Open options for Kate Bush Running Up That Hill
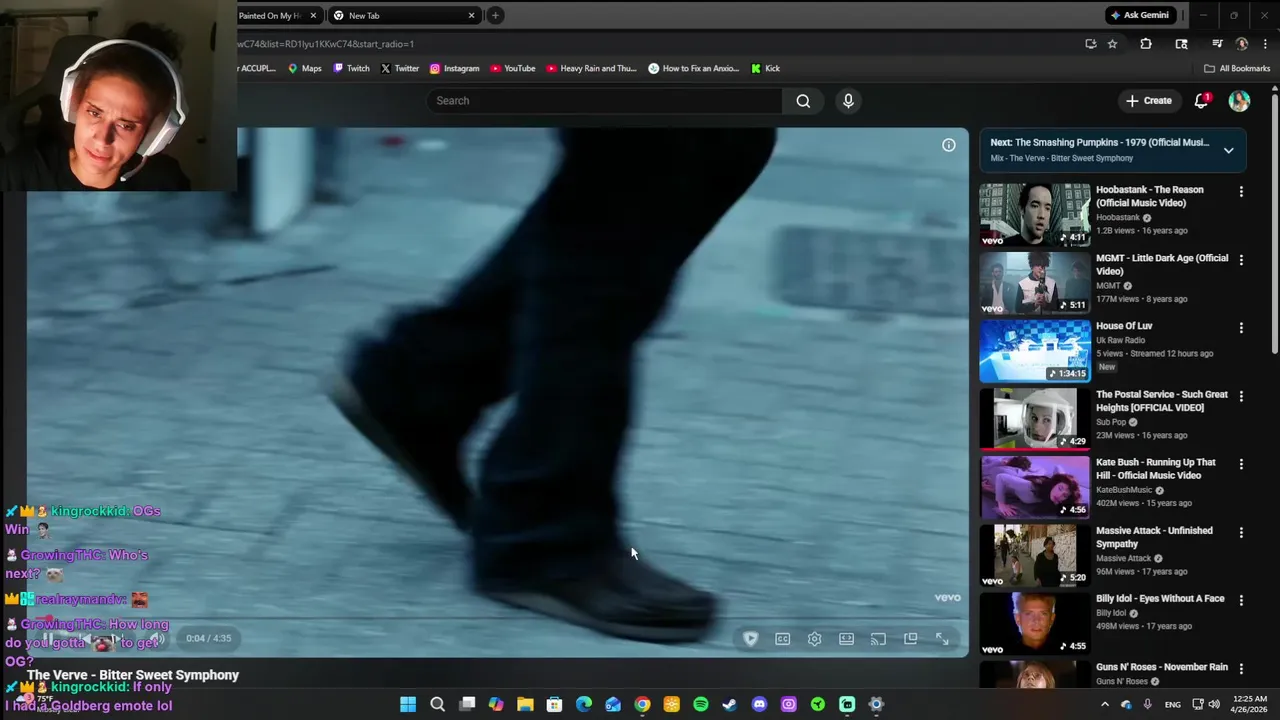The height and width of the screenshot is (720, 1280). coord(1241,464)
